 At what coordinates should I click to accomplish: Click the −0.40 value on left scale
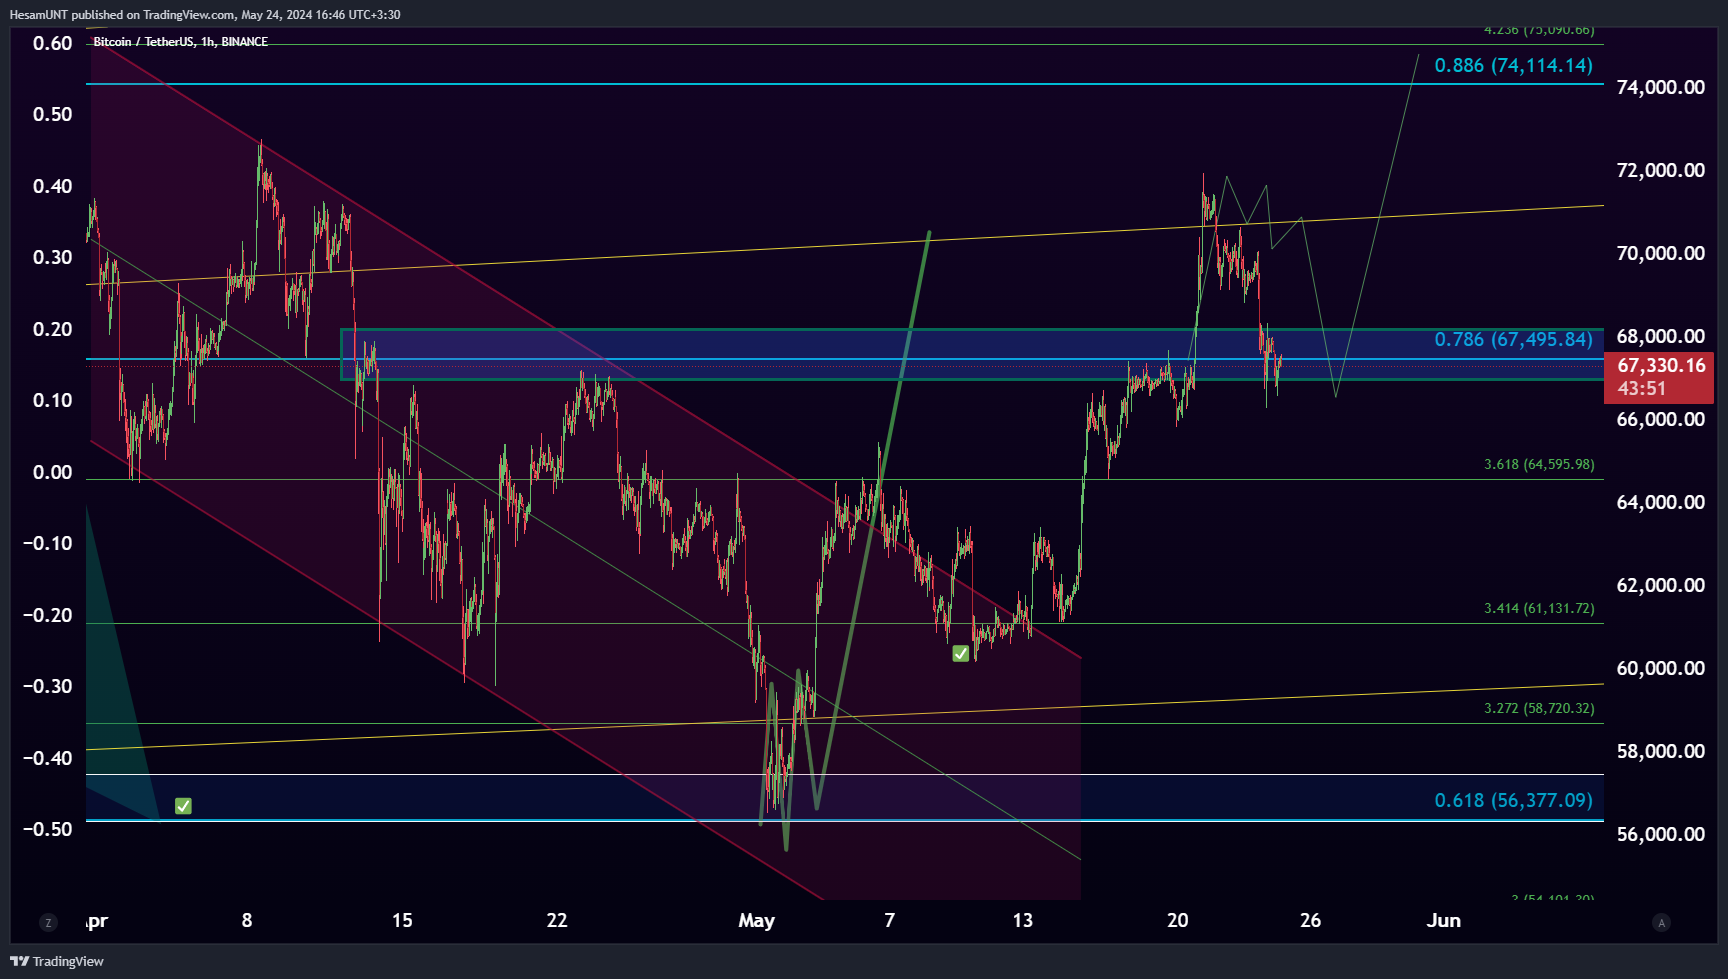[48, 758]
